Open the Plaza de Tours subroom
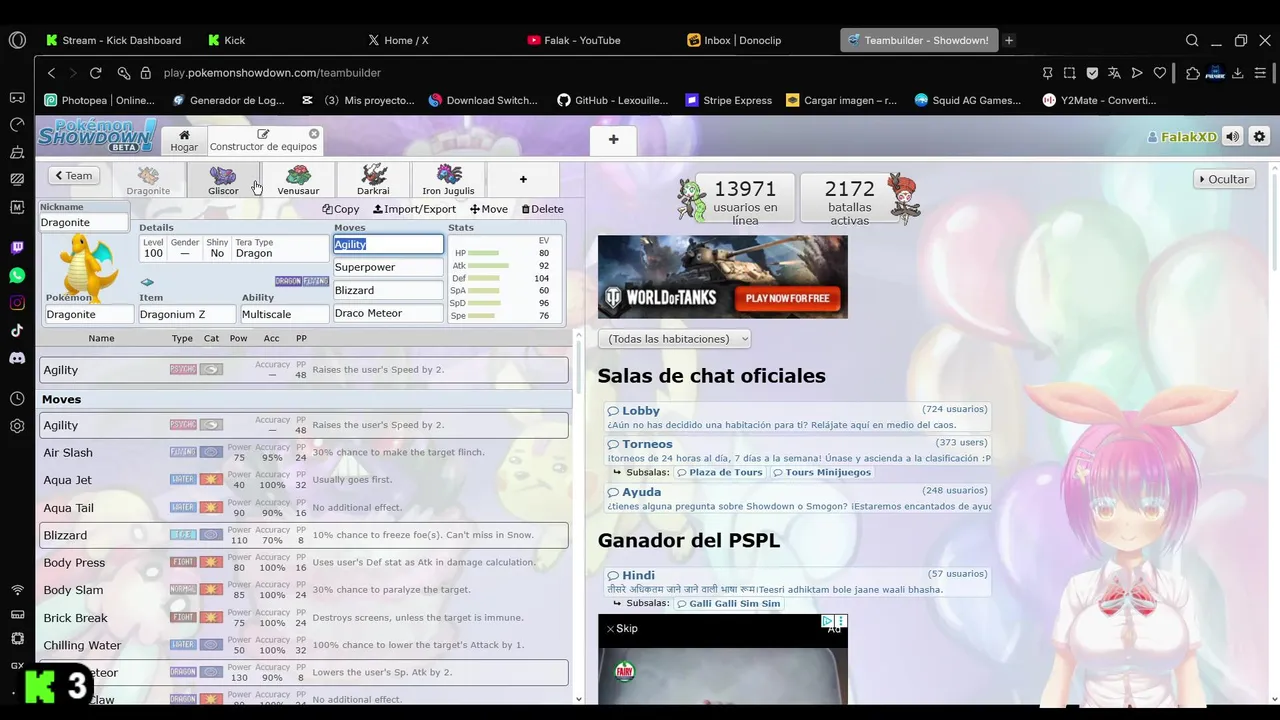Image resolution: width=1280 pixels, height=720 pixels. 719,472
